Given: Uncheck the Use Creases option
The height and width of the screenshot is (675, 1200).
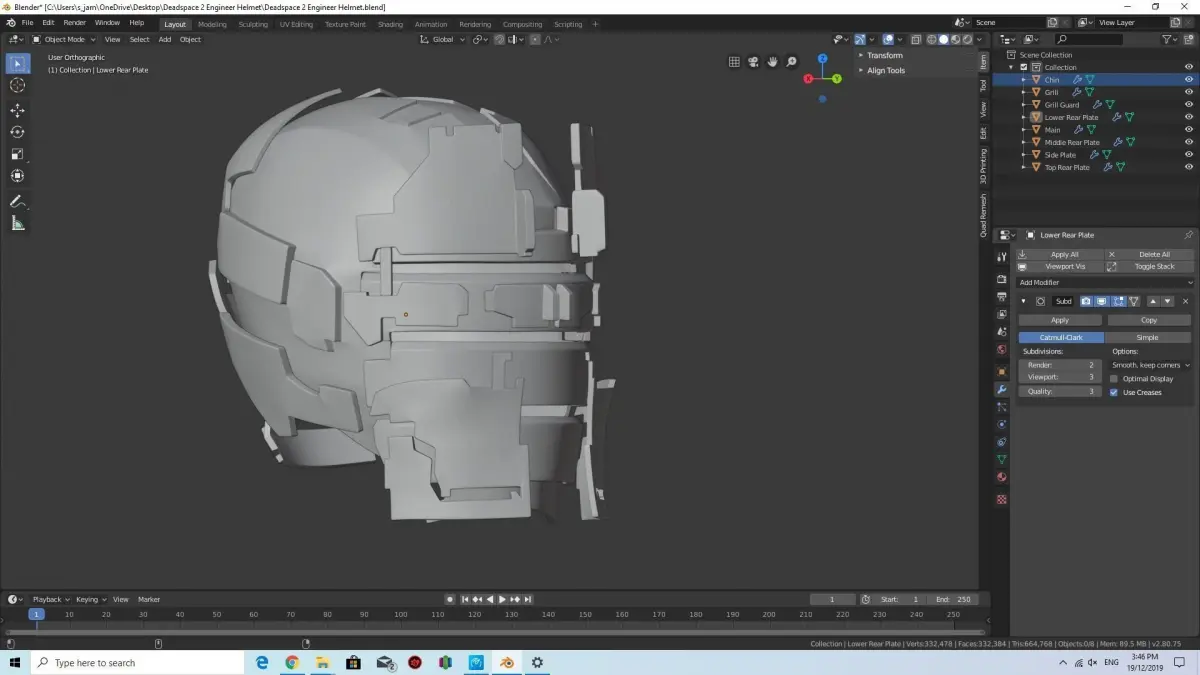Looking at the screenshot, I should (x=1114, y=392).
